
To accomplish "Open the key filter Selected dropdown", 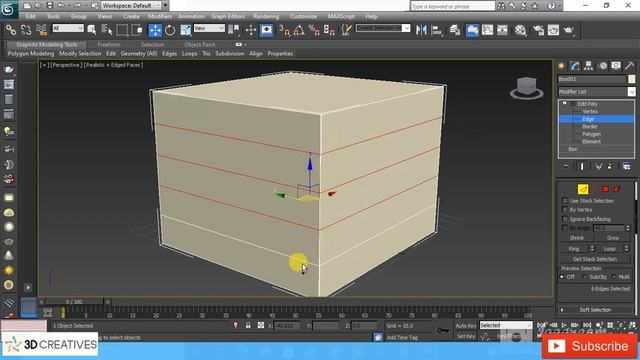I will [506, 325].
